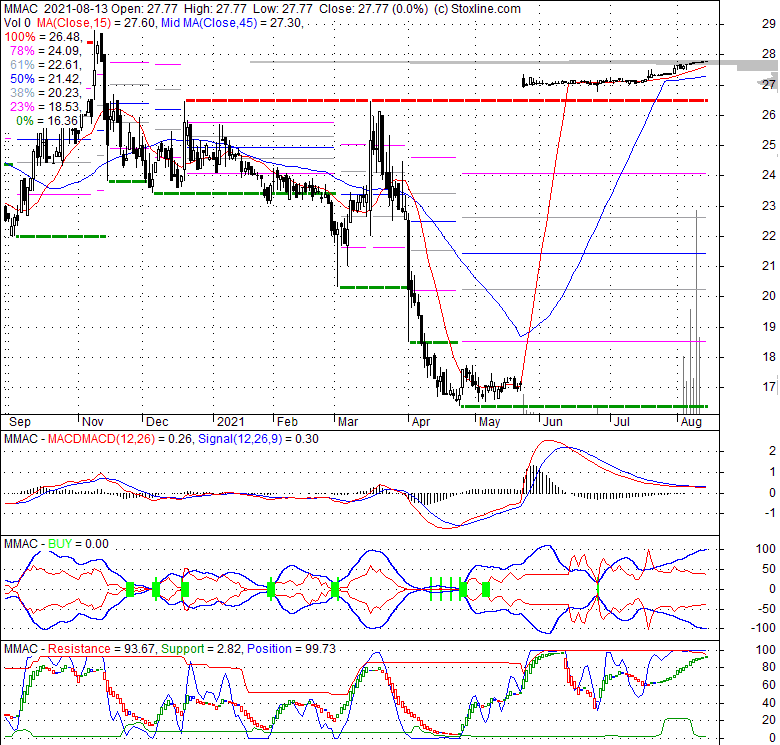
Task: Click the '50% = 21.42' Fibonacci level
Action: point(45,79)
